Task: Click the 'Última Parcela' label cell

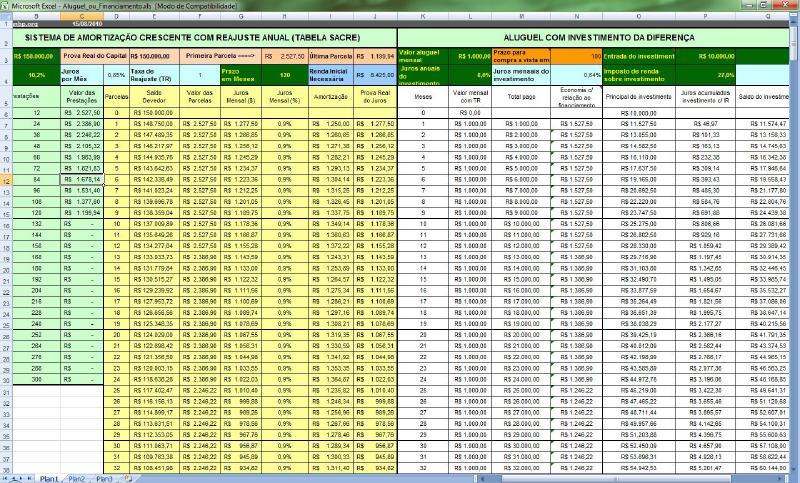Action: 331,56
